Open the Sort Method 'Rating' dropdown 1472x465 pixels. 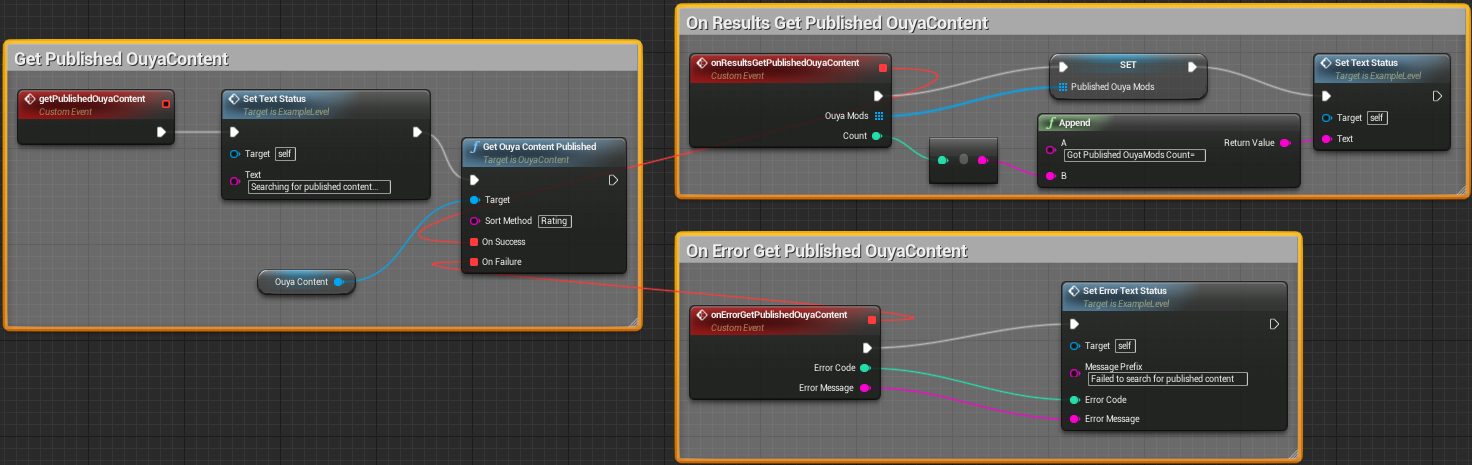556,221
